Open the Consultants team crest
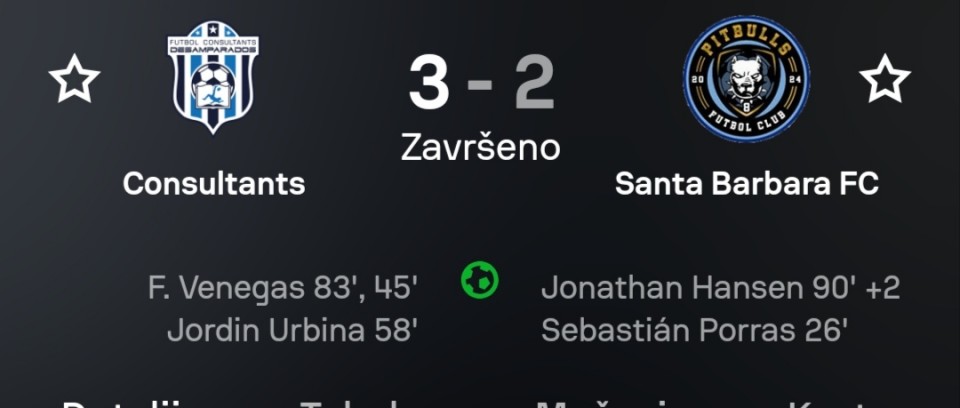 click(213, 77)
